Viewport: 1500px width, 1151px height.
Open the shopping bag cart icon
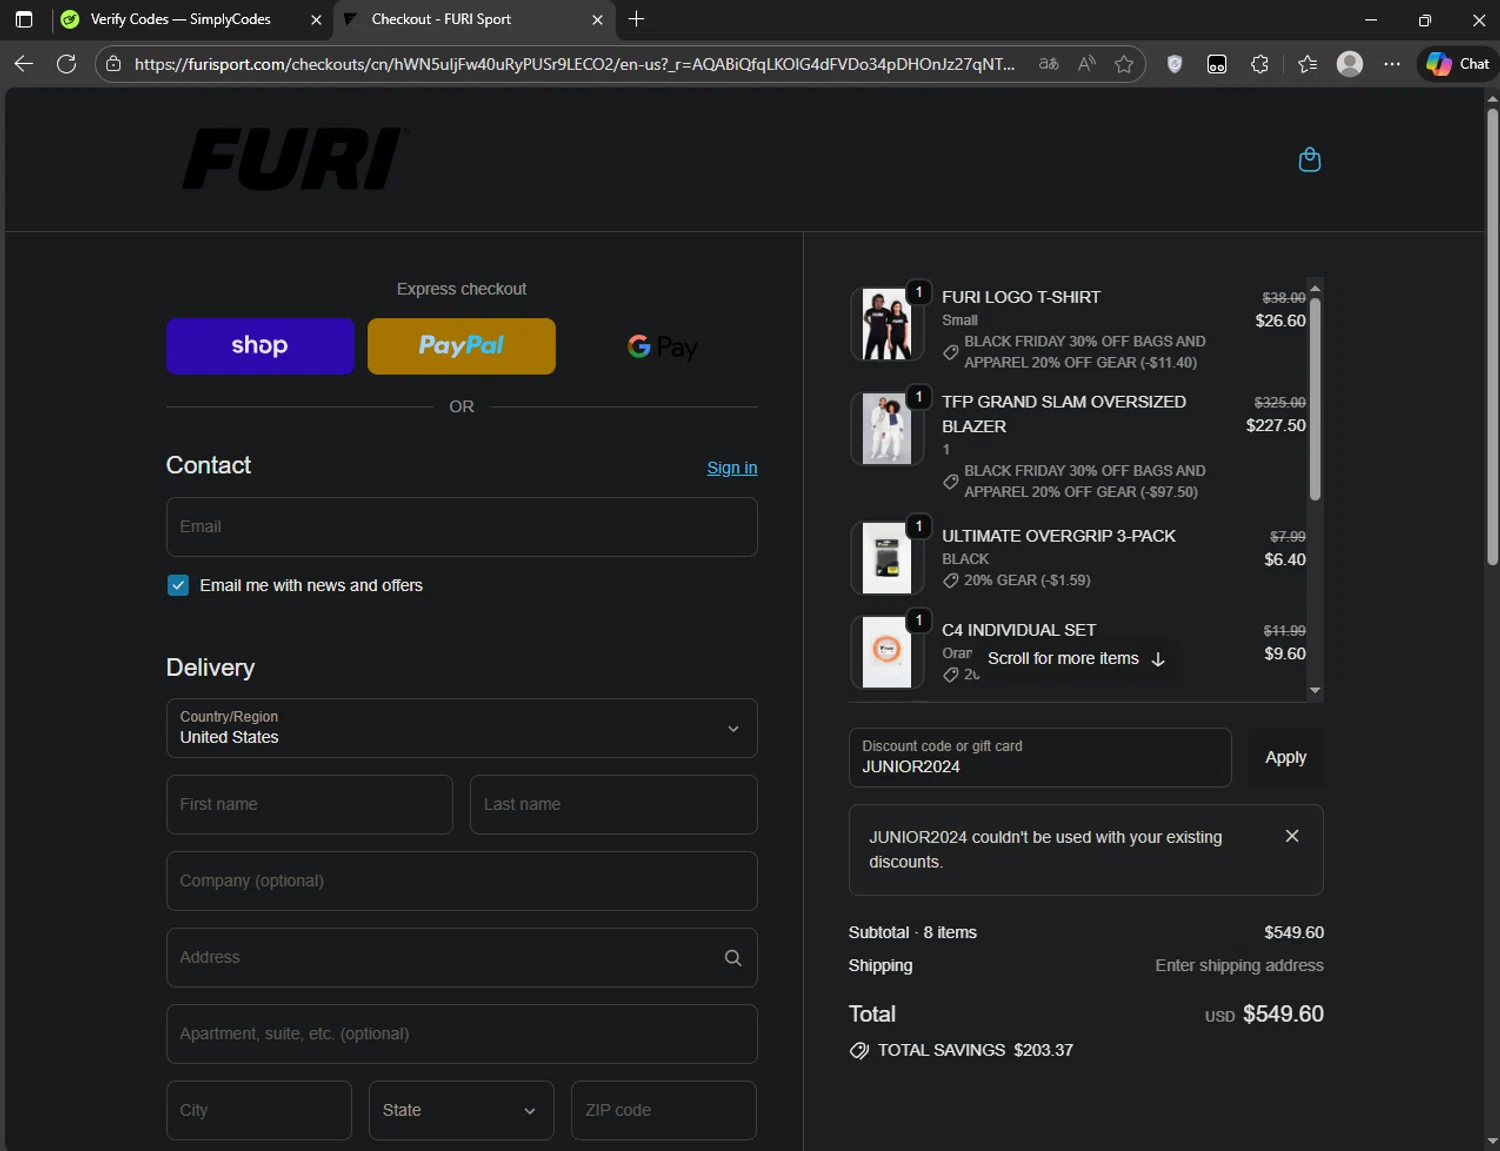tap(1309, 160)
